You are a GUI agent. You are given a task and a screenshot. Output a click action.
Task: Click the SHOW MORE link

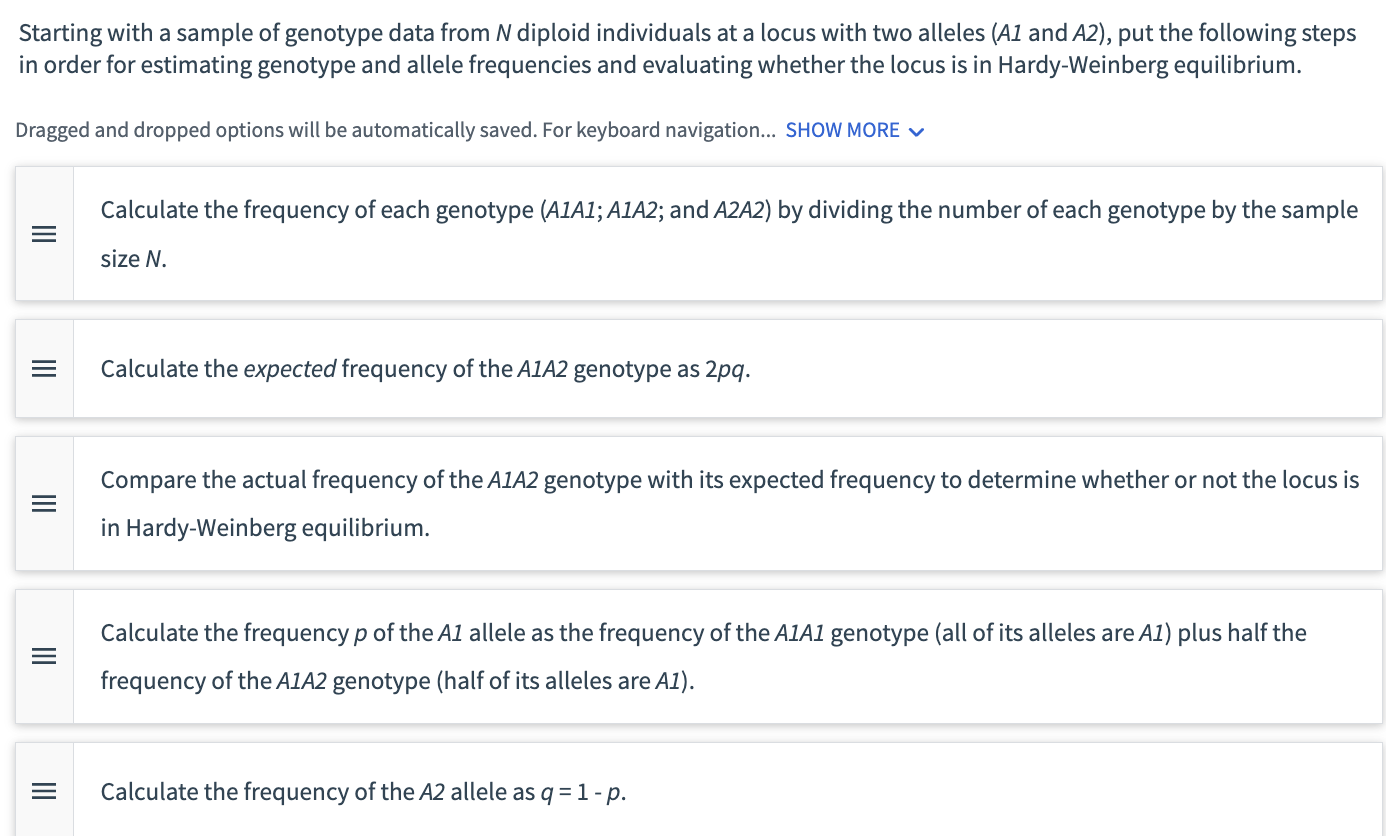point(843,130)
